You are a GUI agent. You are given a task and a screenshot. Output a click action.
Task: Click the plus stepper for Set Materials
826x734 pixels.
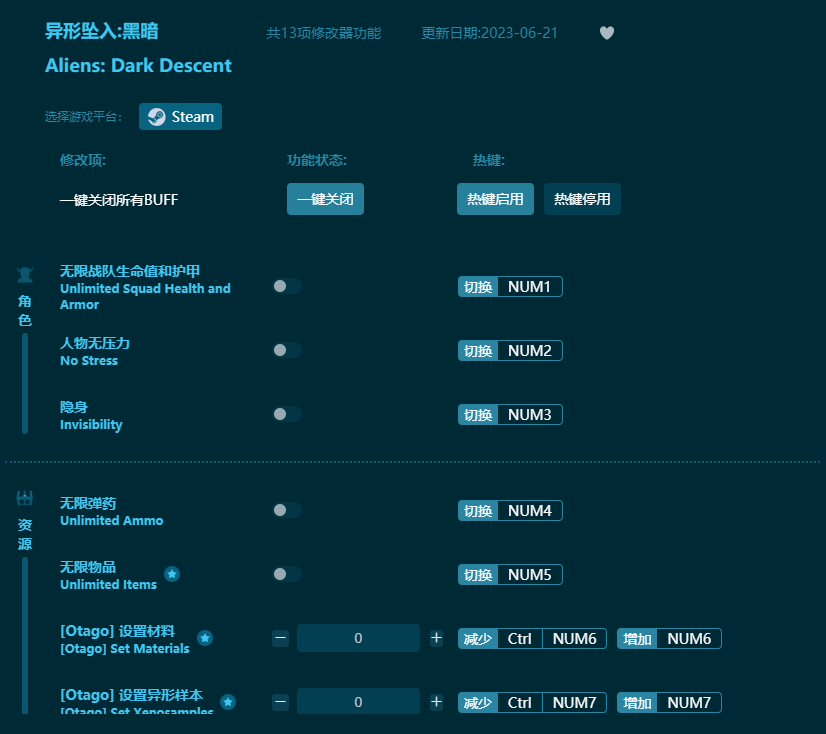pyautogui.click(x=436, y=638)
